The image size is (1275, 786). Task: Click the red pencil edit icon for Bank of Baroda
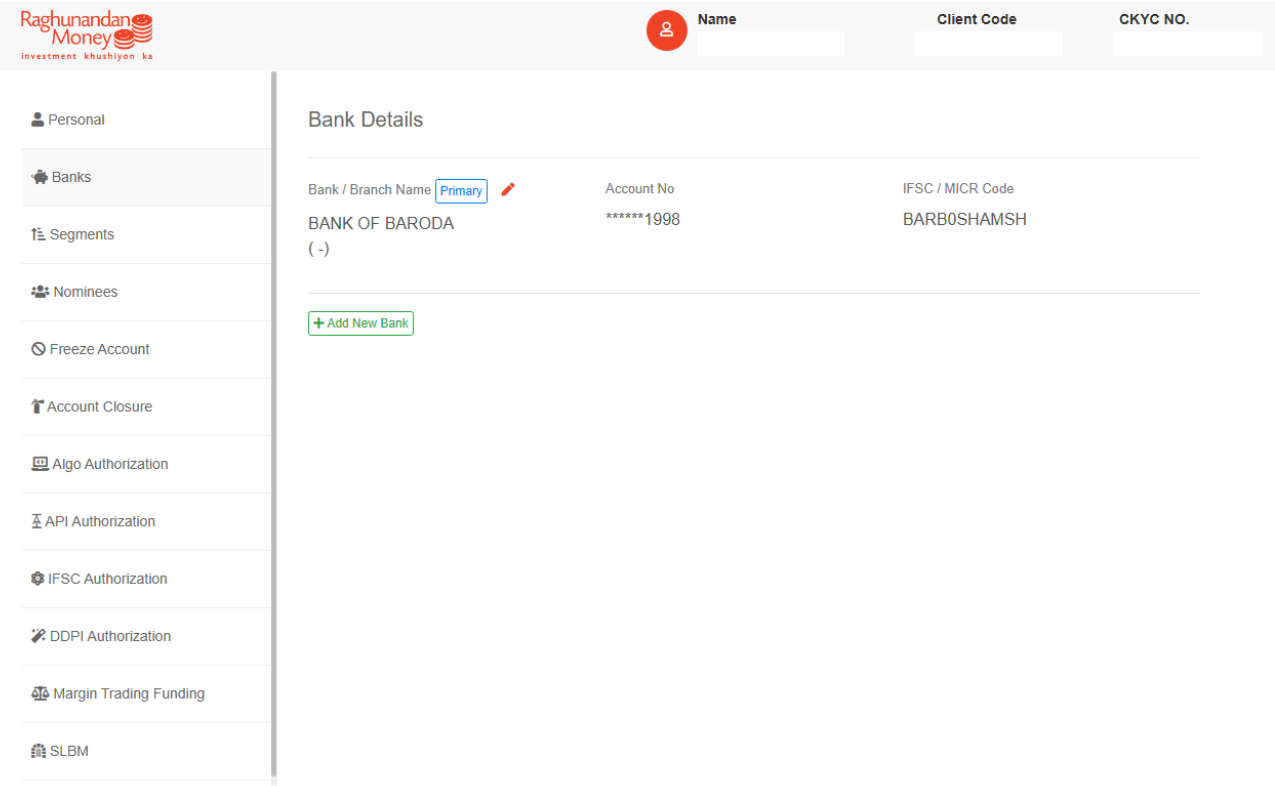coord(508,190)
